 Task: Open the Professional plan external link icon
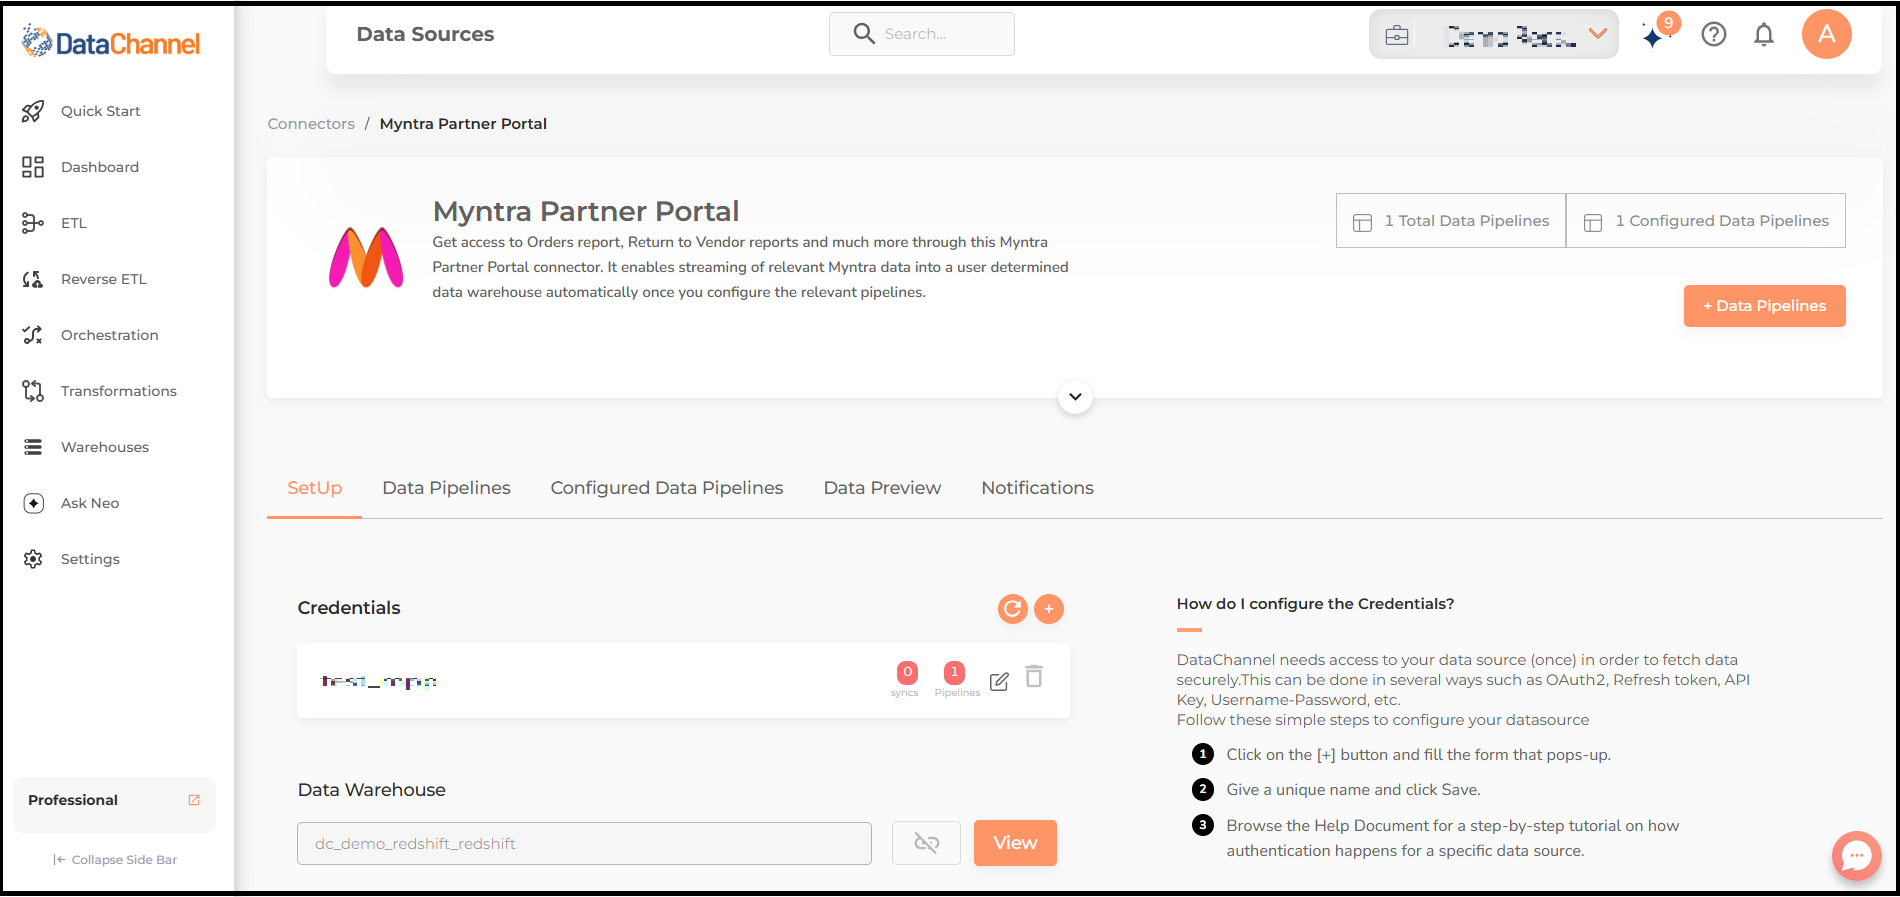(x=194, y=800)
